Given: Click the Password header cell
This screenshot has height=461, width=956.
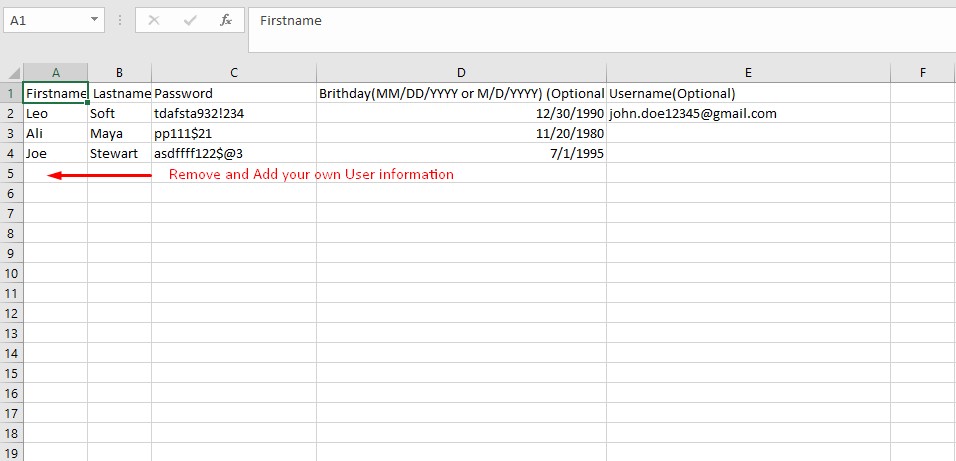Looking at the screenshot, I should pos(234,93).
